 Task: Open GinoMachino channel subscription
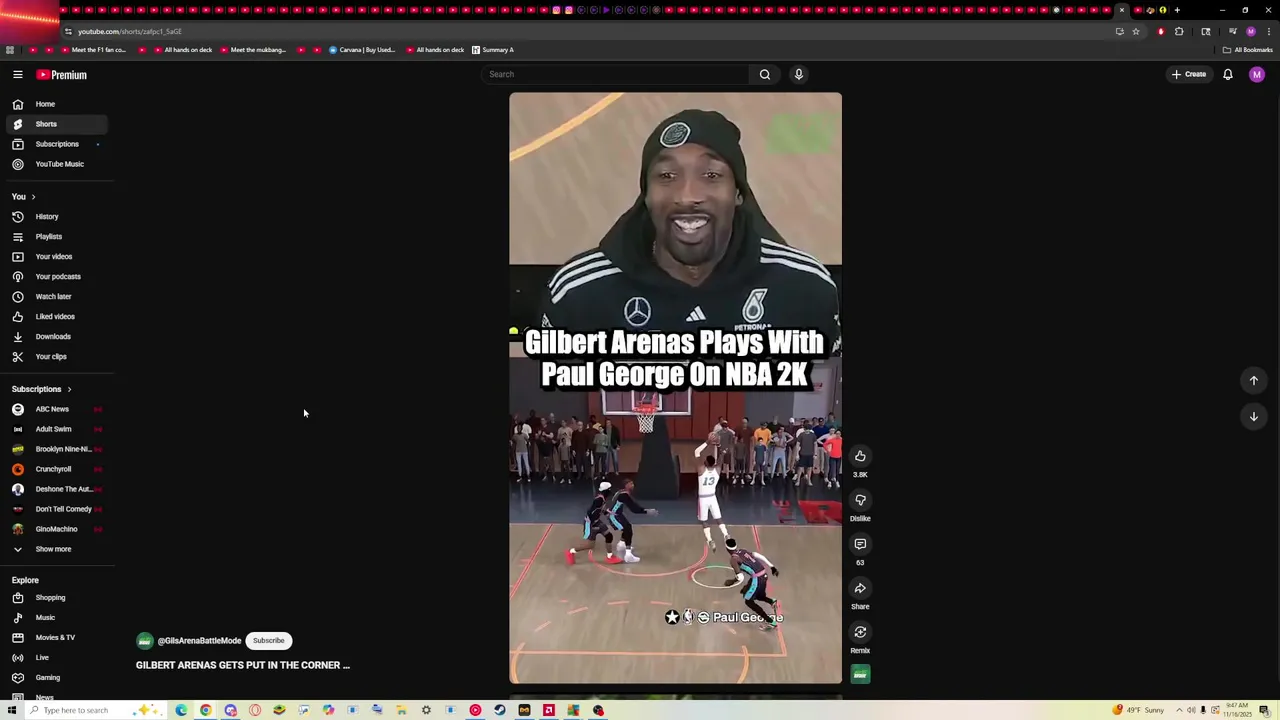pos(56,529)
